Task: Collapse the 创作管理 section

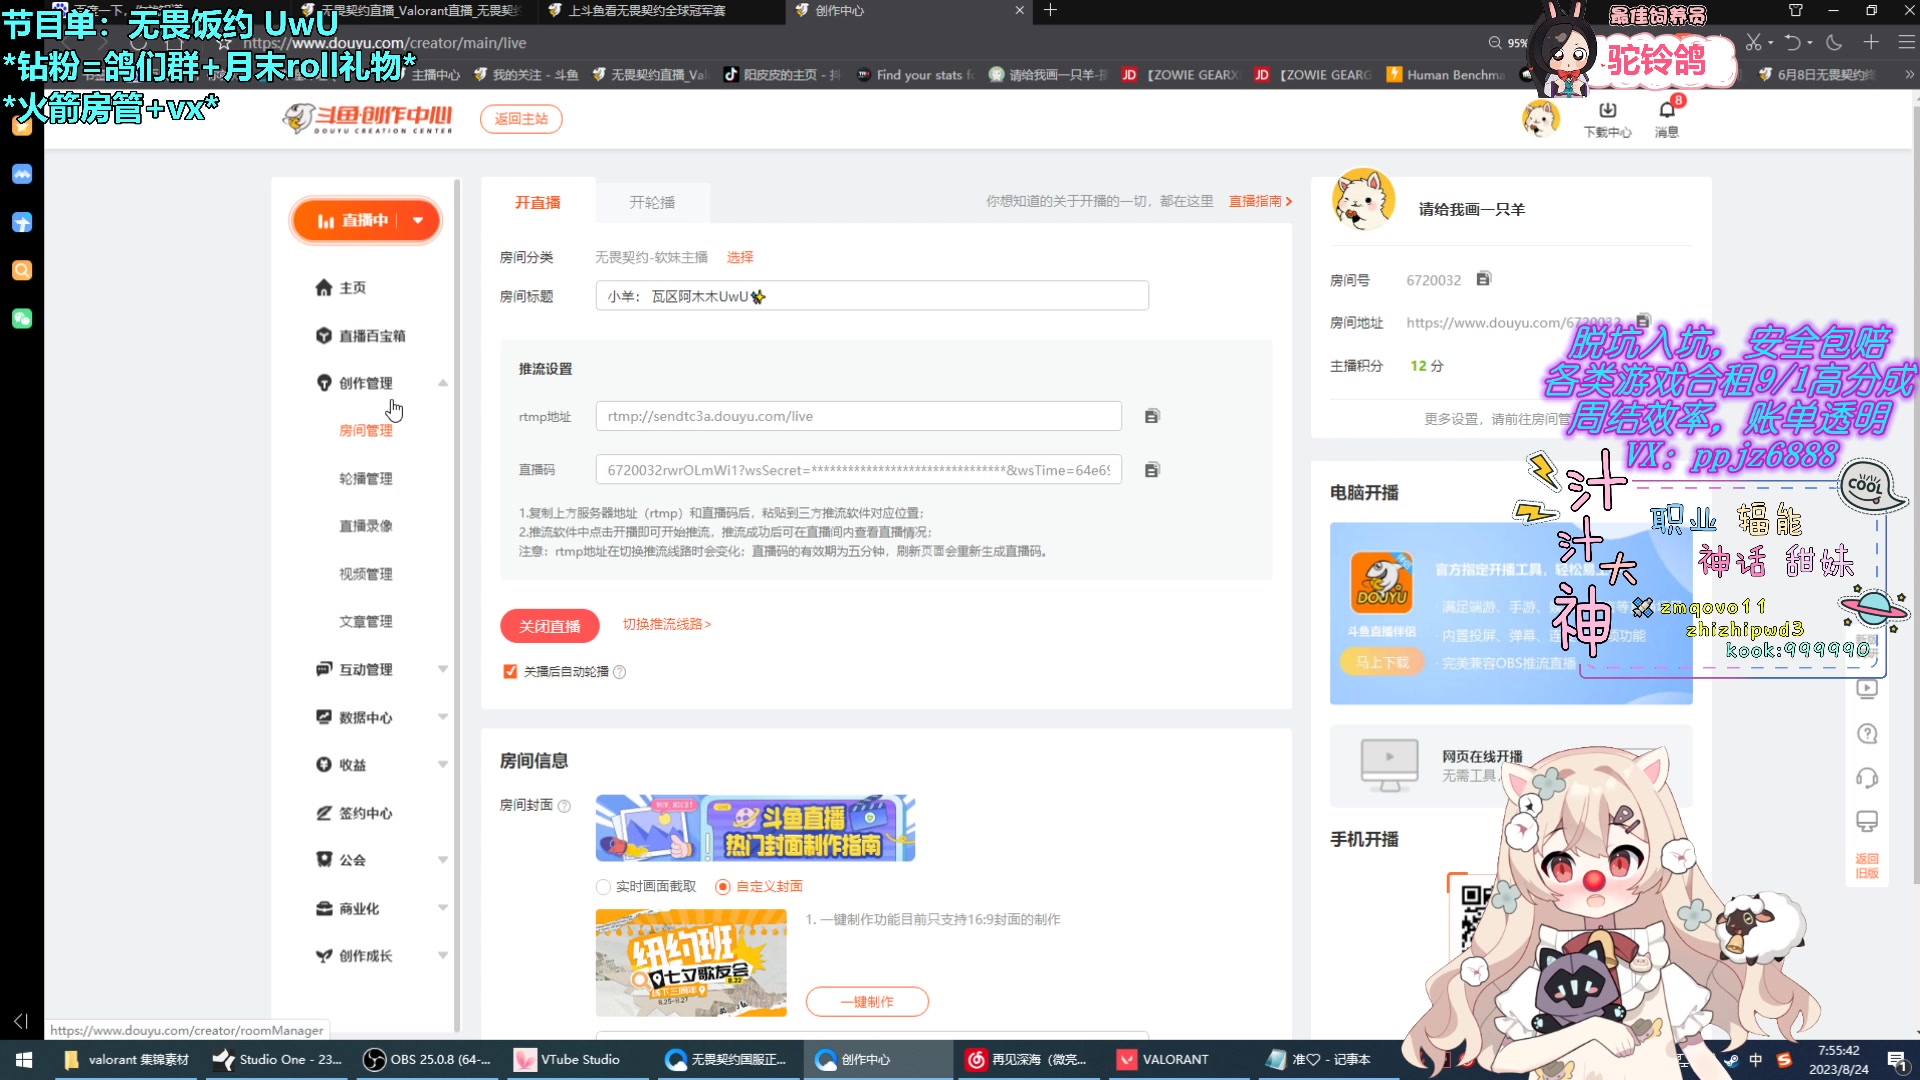Action: pos(443,384)
